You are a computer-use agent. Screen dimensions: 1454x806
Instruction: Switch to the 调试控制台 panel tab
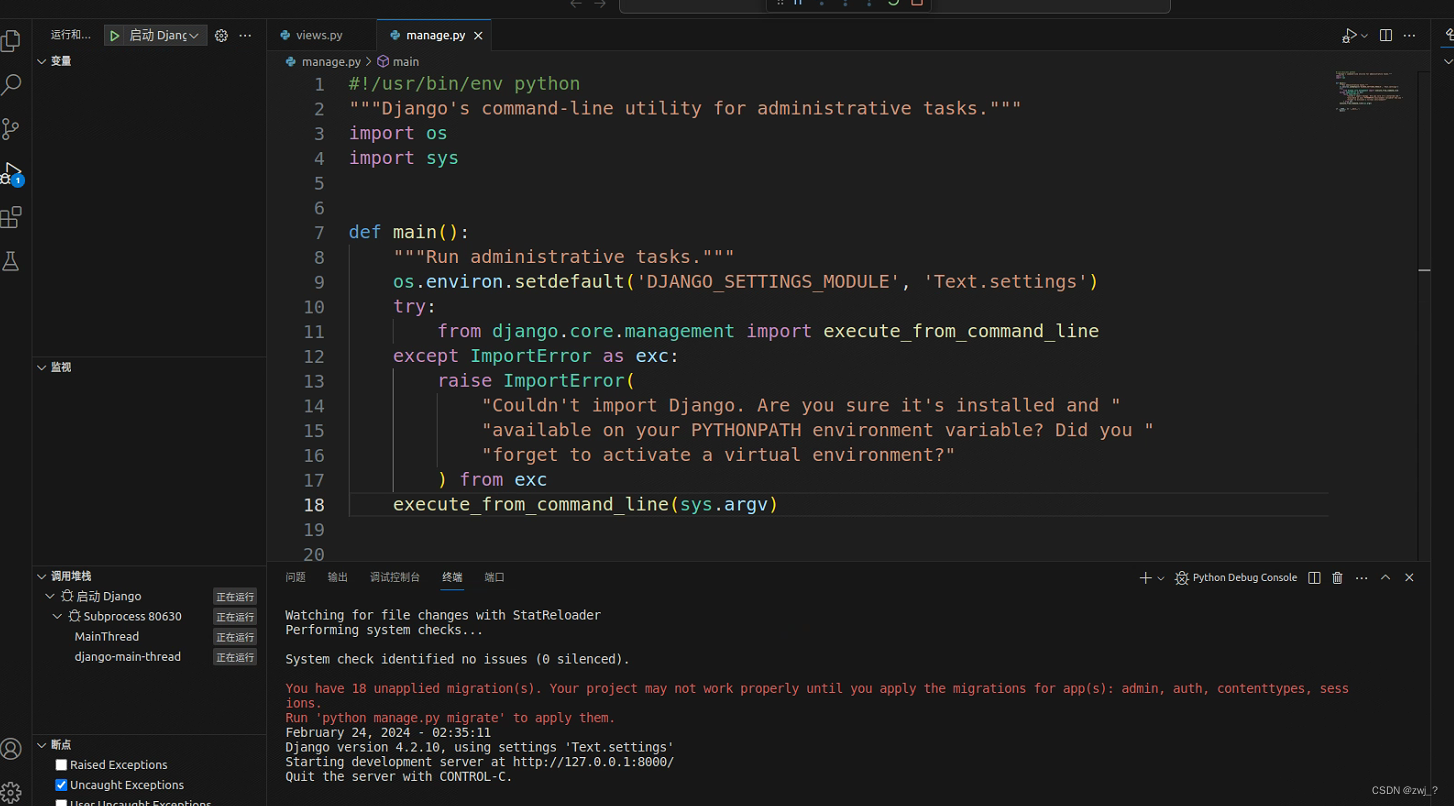(395, 577)
